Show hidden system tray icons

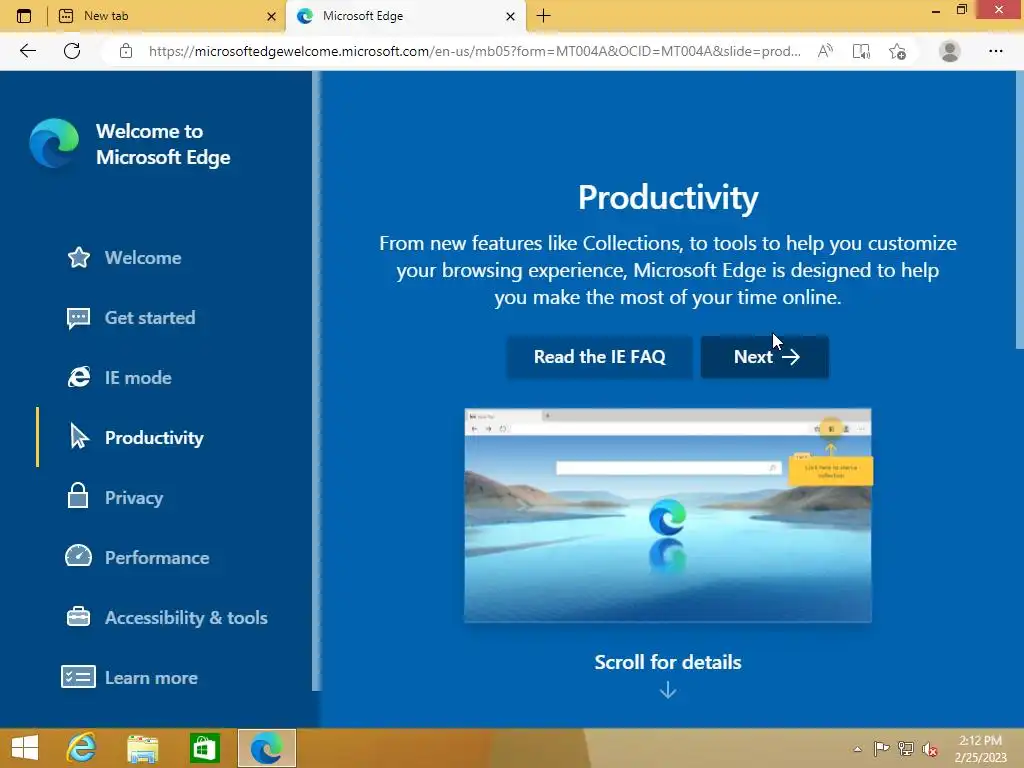tap(857, 749)
